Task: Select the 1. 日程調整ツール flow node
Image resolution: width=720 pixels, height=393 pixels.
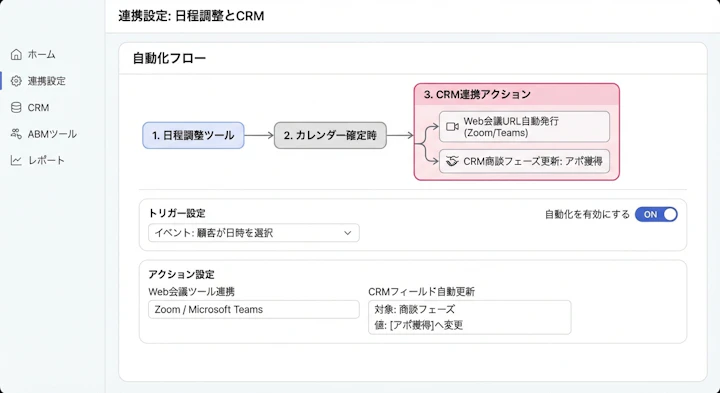Action: (193, 135)
